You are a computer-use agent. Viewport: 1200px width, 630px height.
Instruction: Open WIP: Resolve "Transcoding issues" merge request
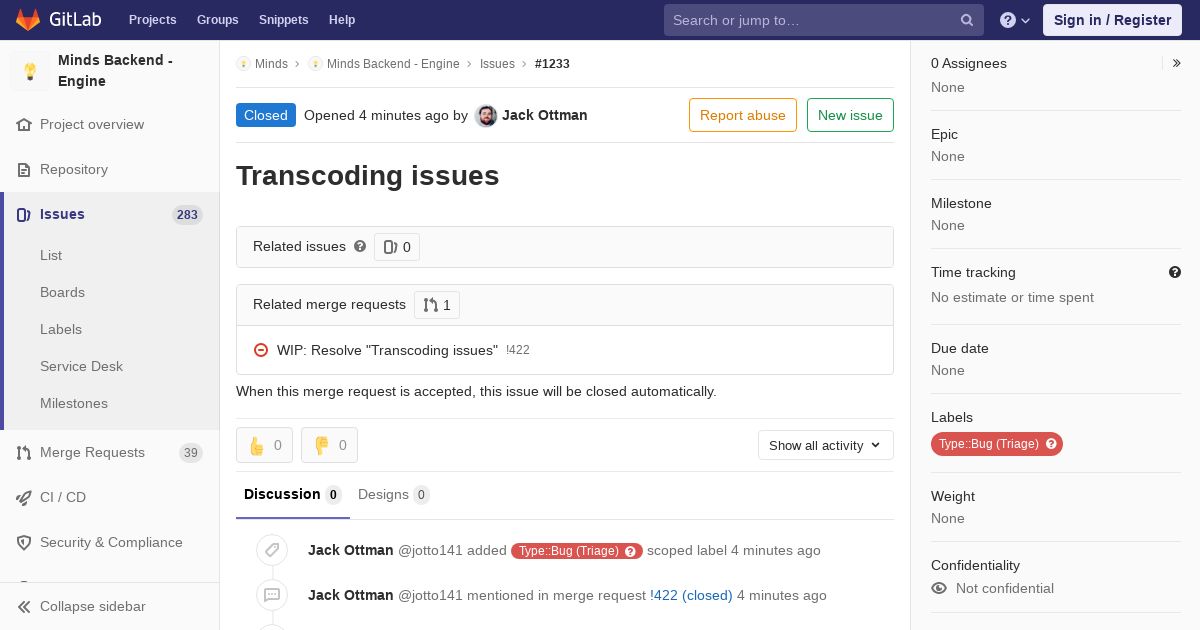pos(387,351)
